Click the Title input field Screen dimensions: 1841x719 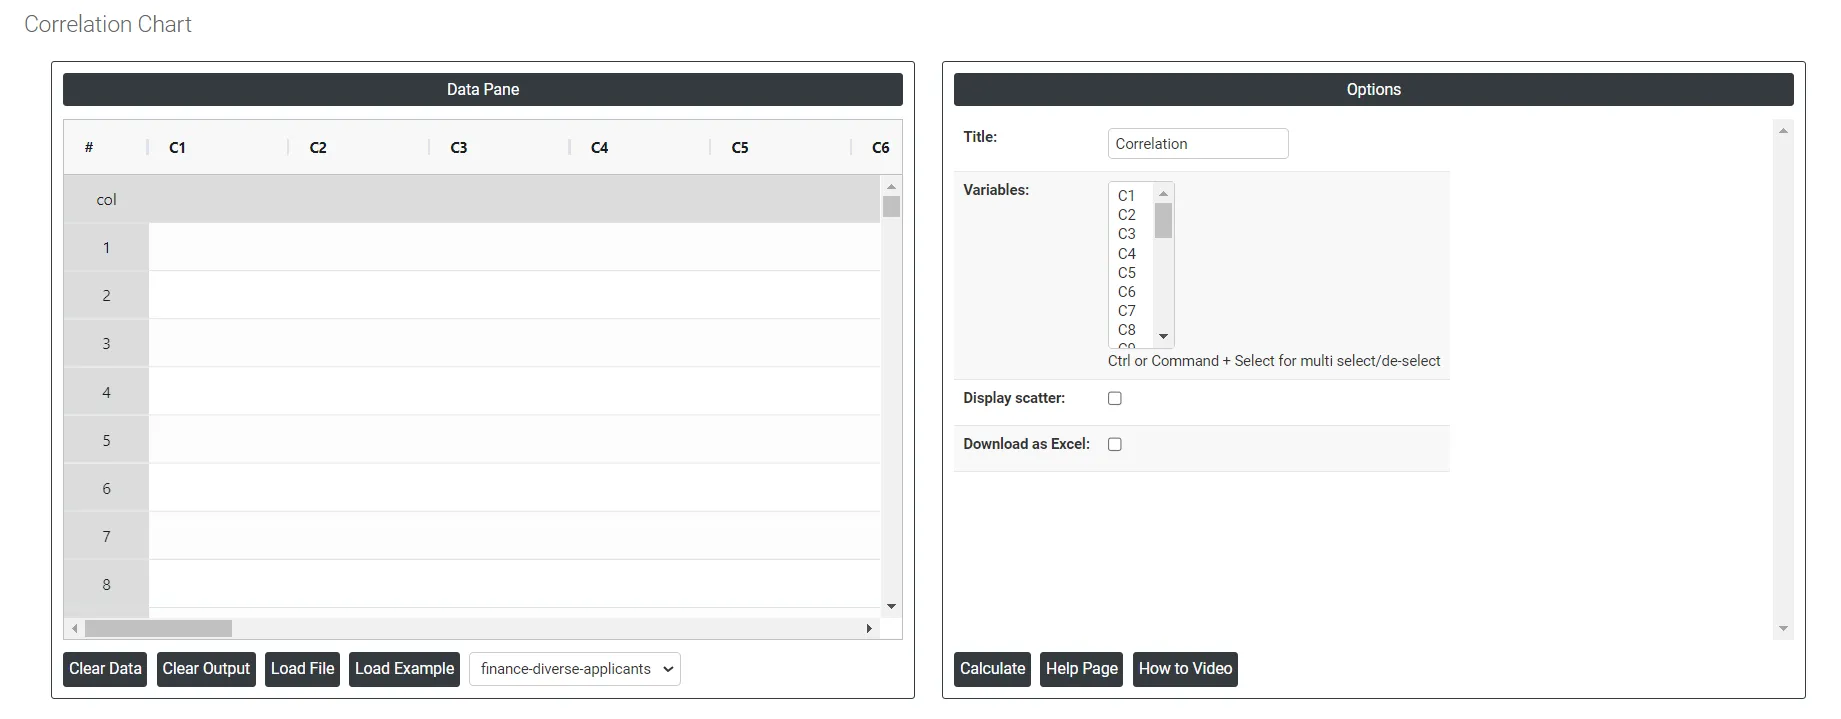click(x=1198, y=144)
